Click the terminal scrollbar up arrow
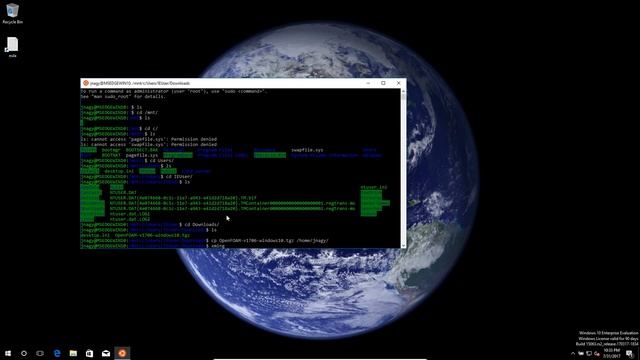 403,92
